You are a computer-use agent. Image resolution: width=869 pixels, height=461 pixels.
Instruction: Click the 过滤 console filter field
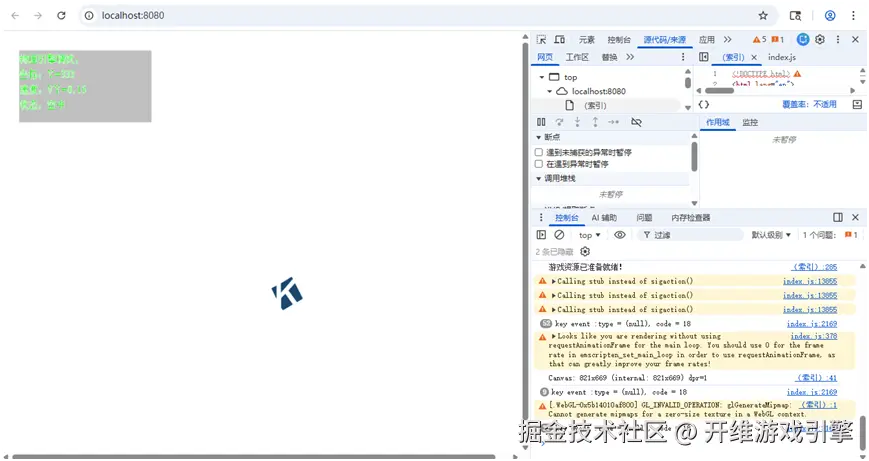point(691,235)
